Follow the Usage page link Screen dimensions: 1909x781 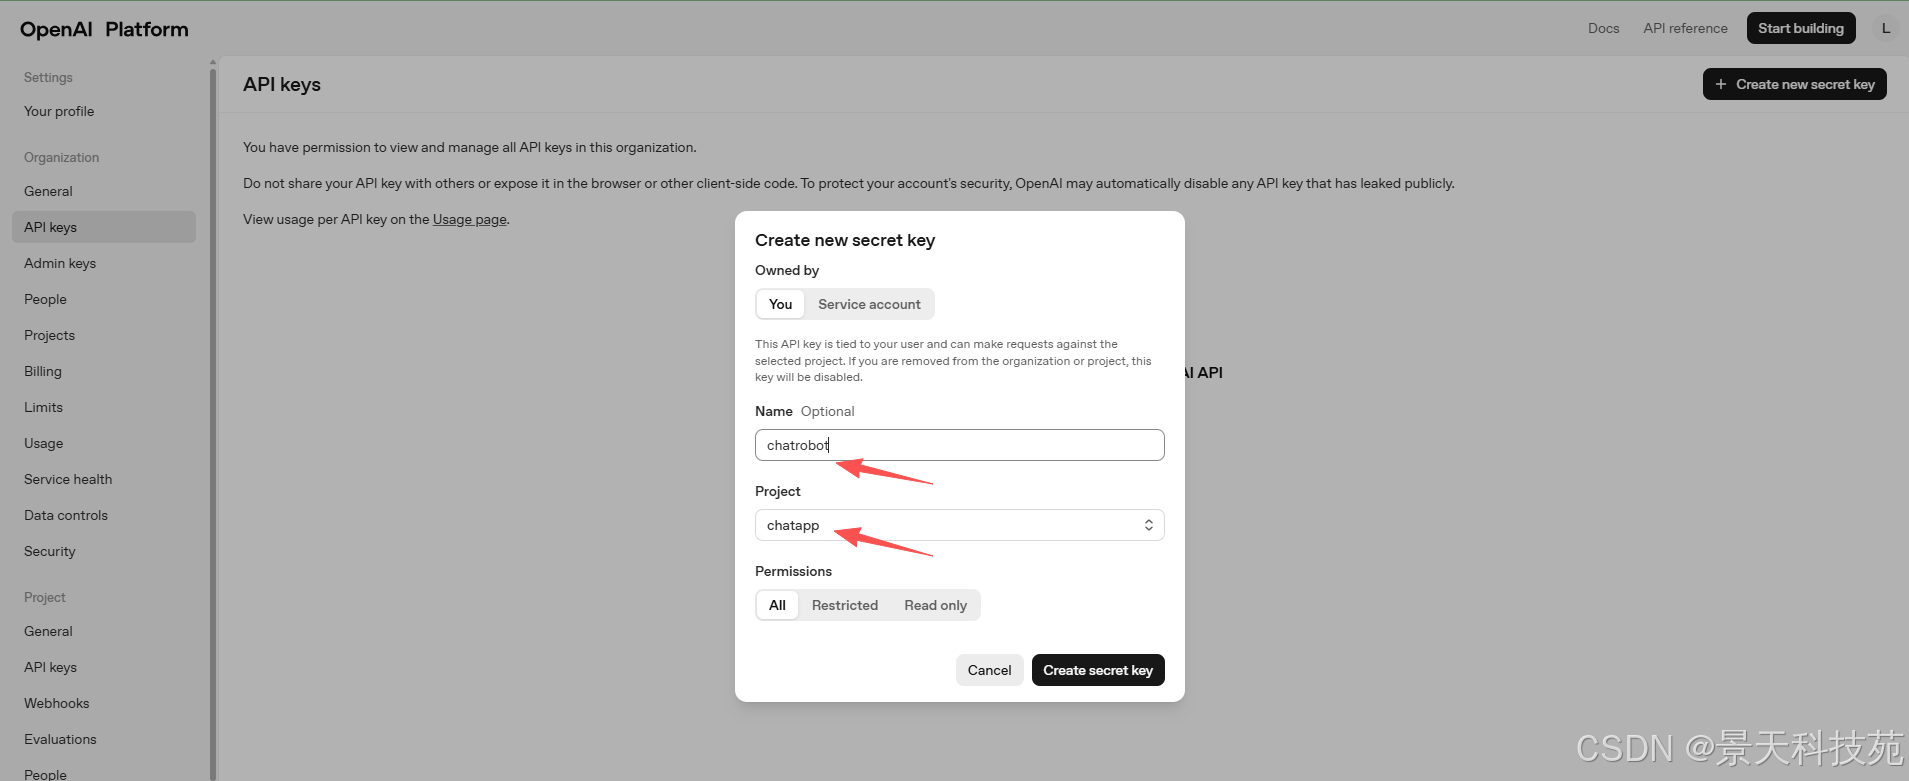[x=470, y=219]
